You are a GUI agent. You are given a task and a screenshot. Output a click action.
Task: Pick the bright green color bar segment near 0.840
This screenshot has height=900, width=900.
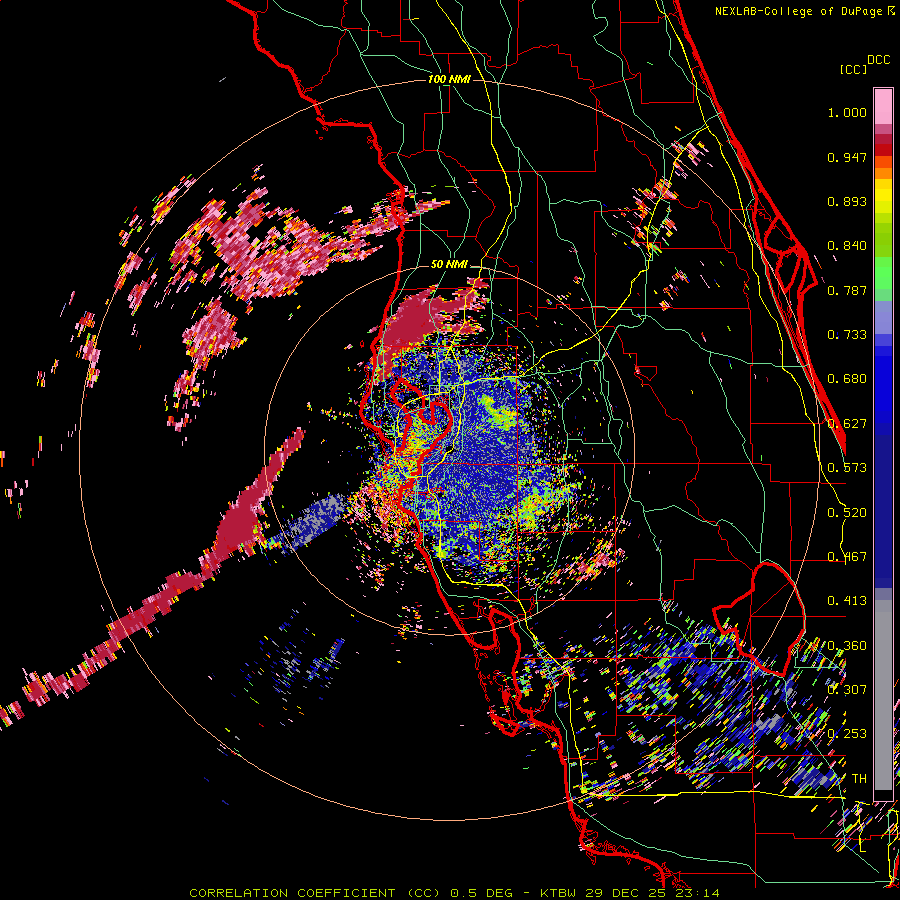tap(883, 273)
